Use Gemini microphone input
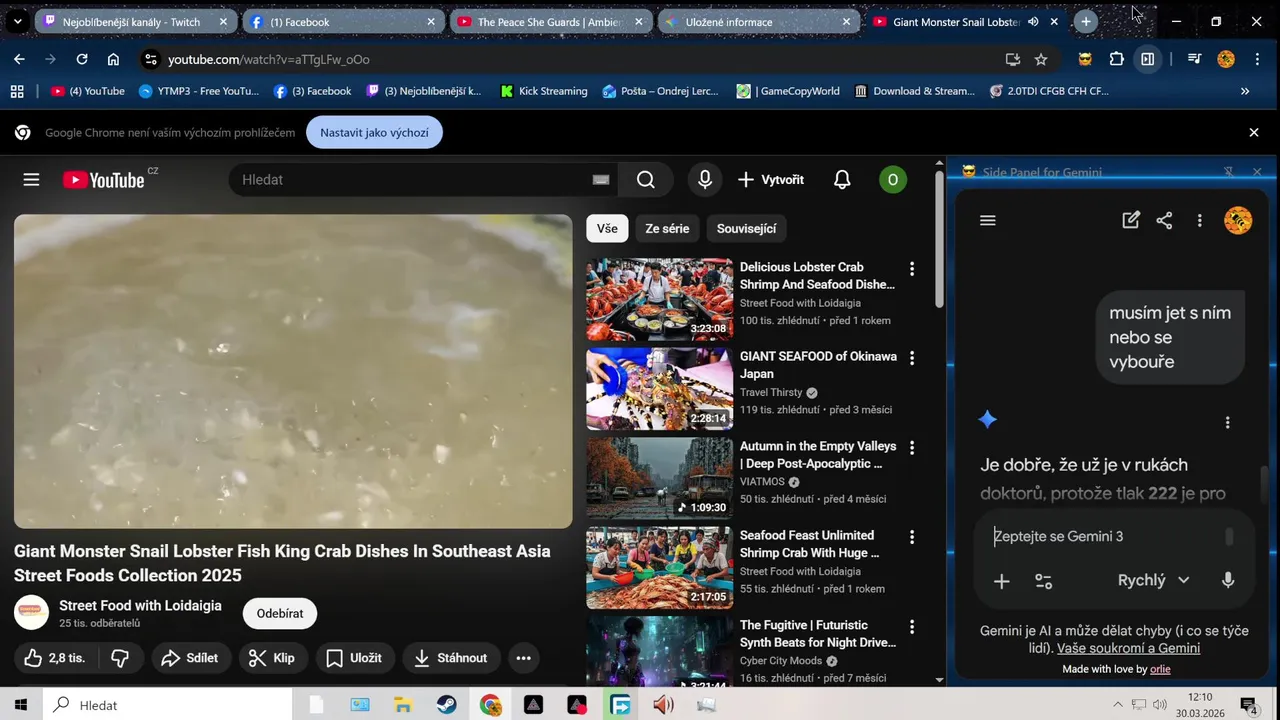Image resolution: width=1280 pixels, height=720 pixels. click(x=1228, y=581)
